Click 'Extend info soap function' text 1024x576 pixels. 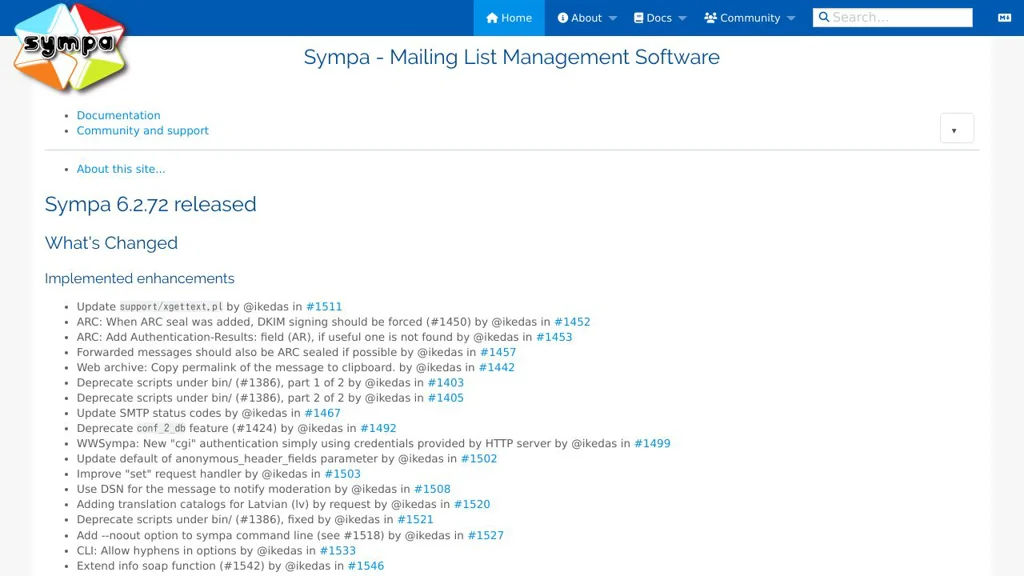point(146,566)
